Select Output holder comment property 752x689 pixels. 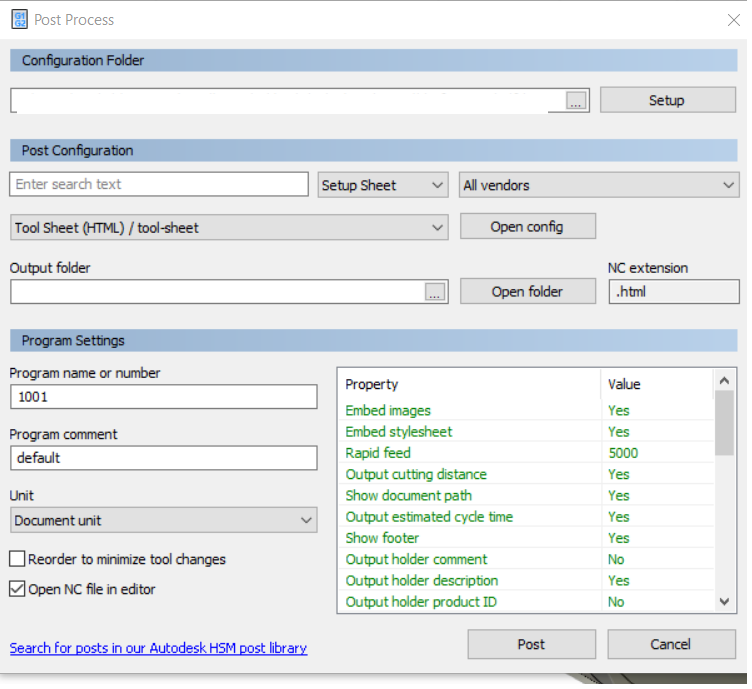click(416, 559)
